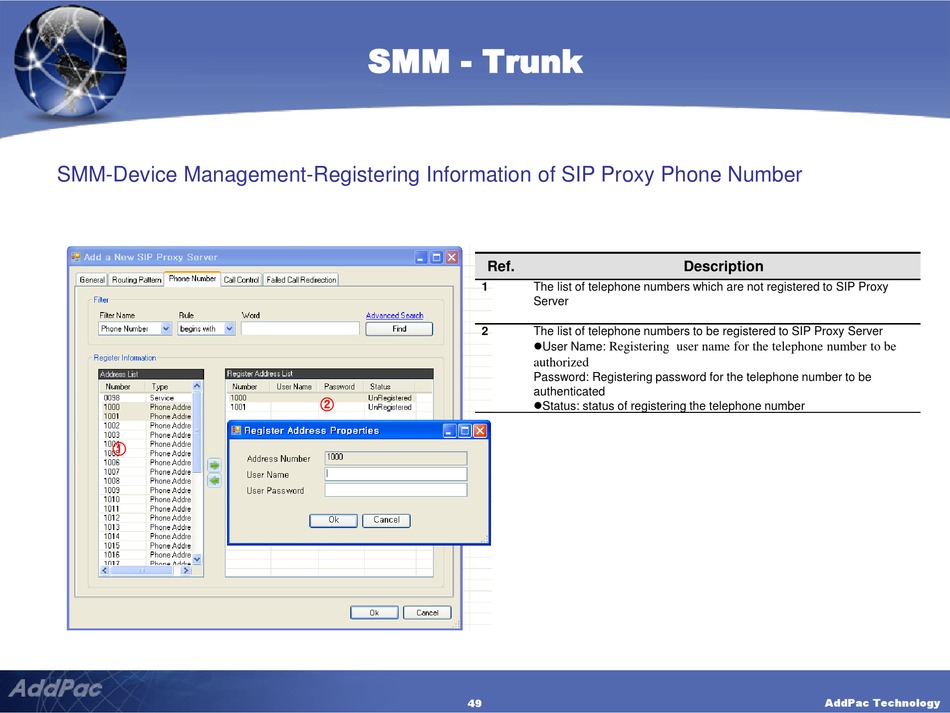Select row 1011 in the Address List
The image size is (950, 713).
point(146,509)
